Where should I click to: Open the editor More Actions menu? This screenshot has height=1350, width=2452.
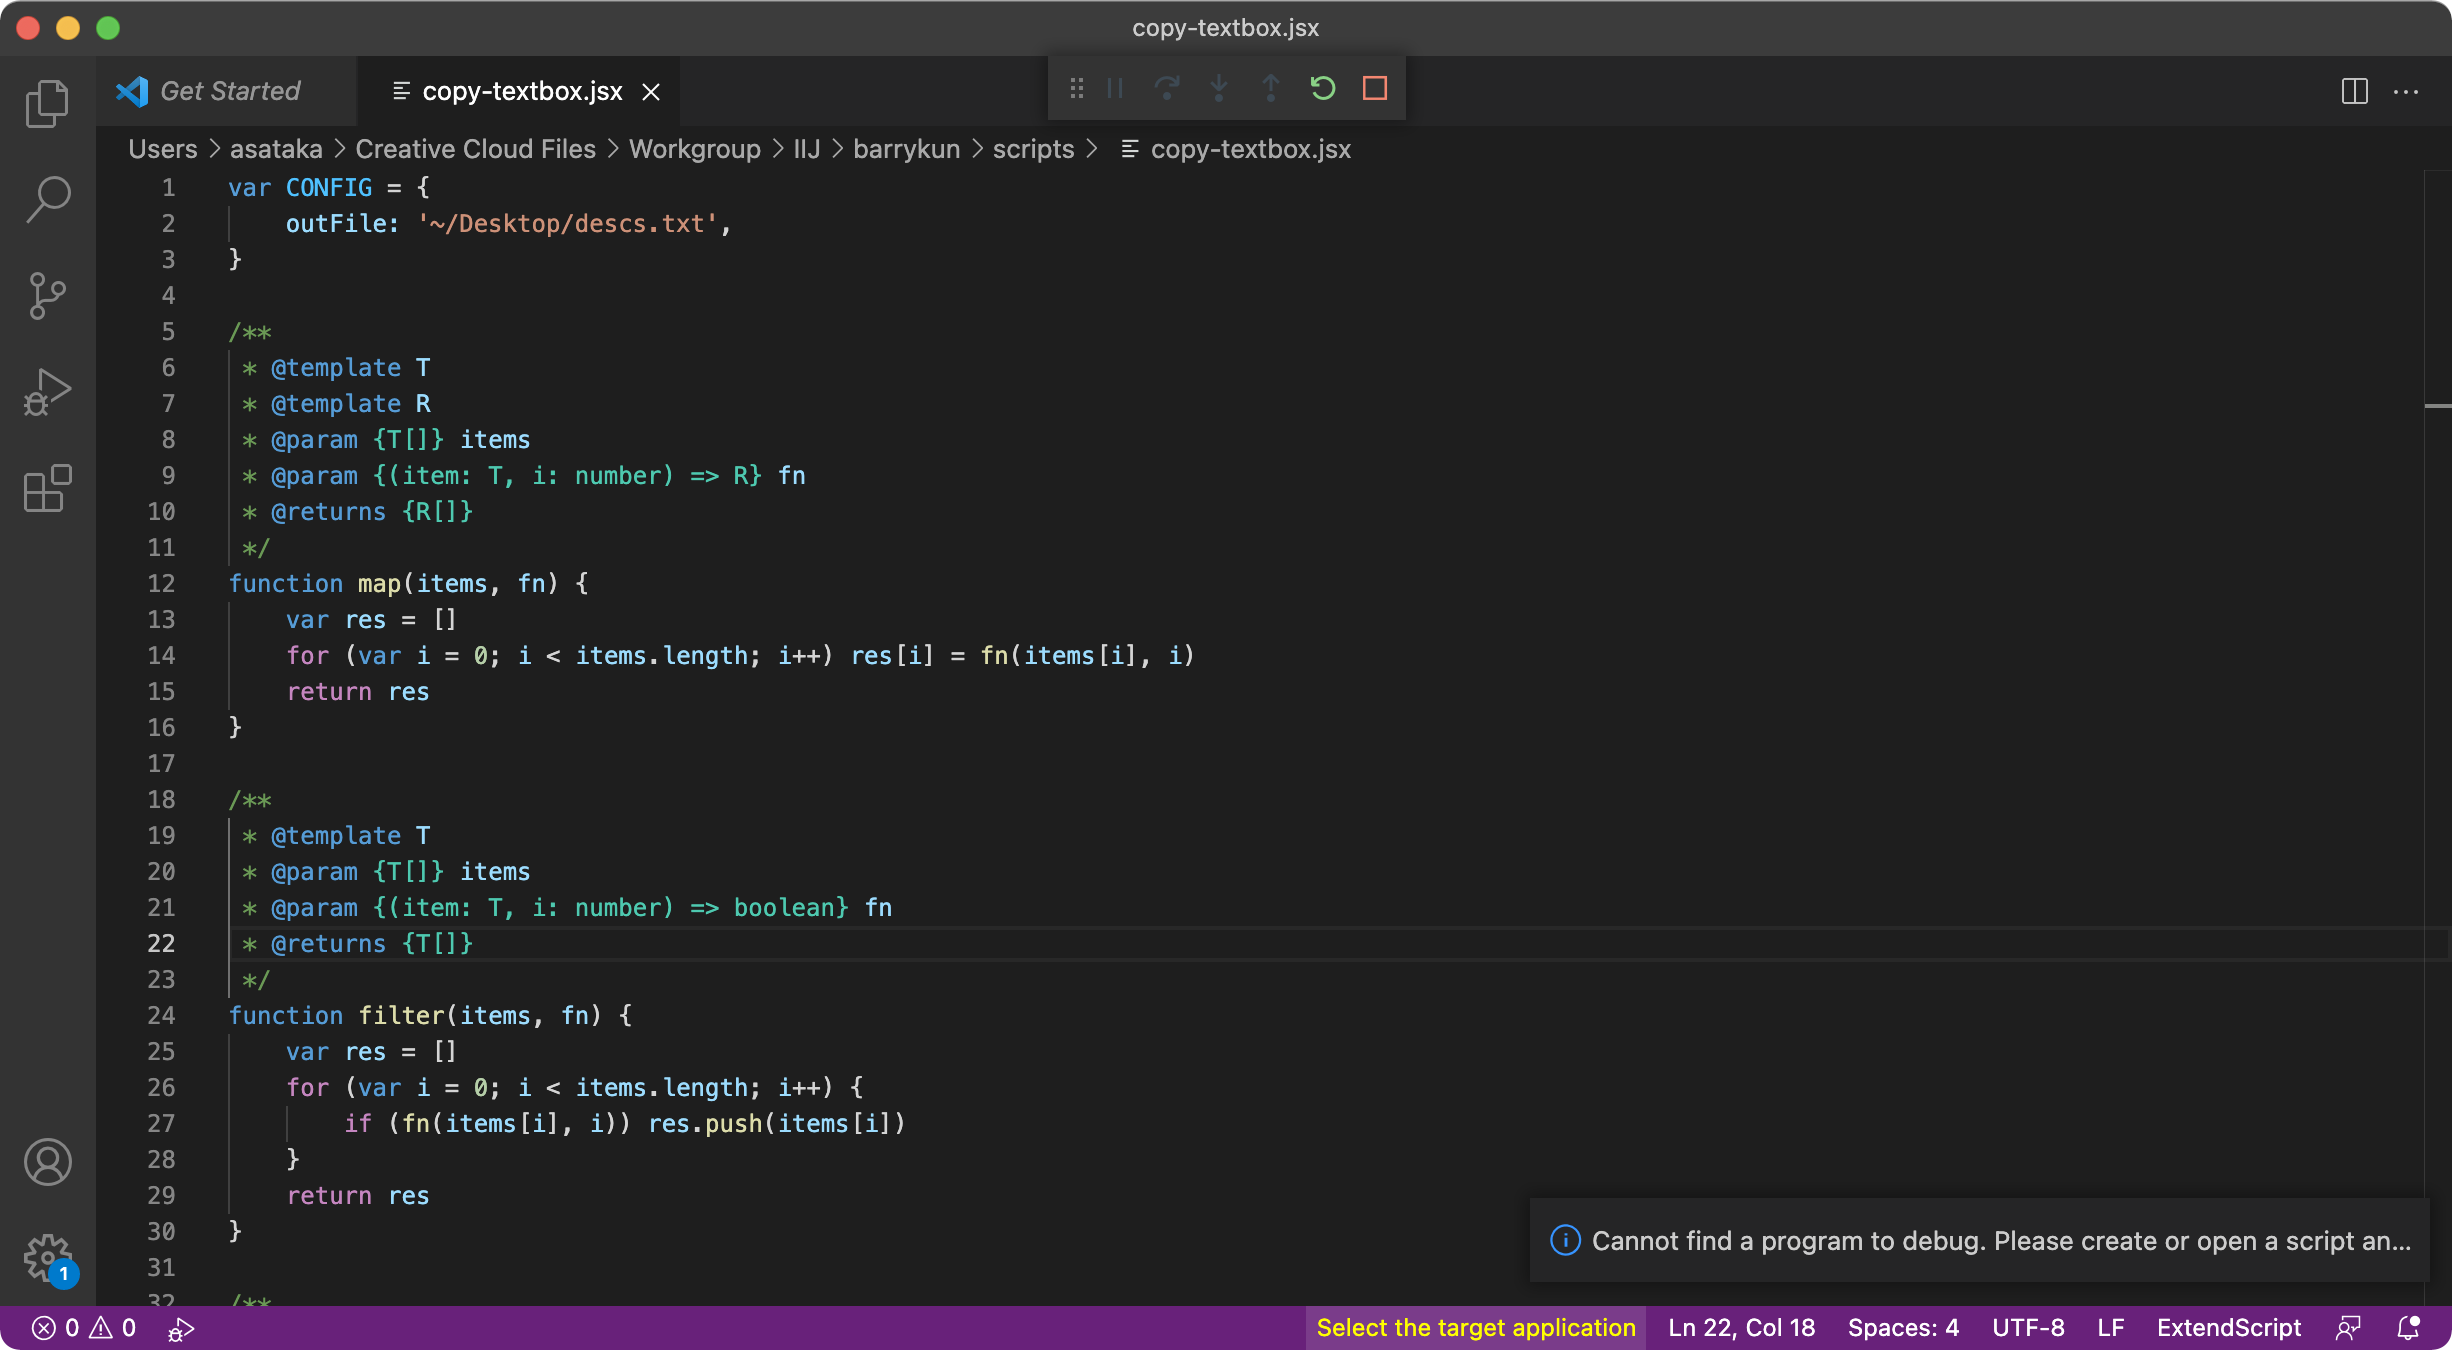point(2406,91)
